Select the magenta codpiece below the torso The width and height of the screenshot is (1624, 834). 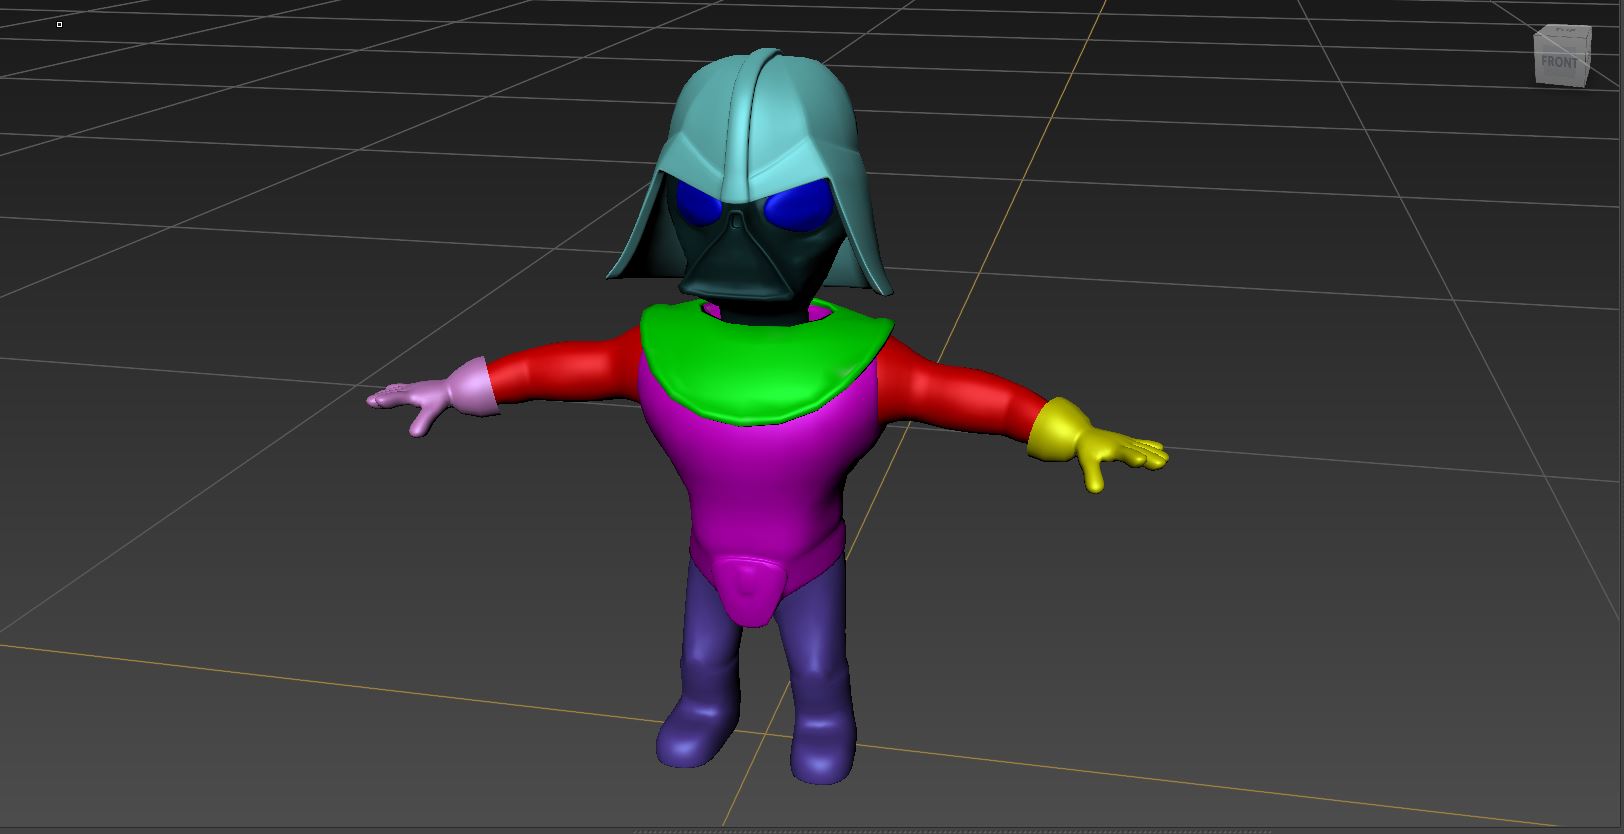coord(748,590)
